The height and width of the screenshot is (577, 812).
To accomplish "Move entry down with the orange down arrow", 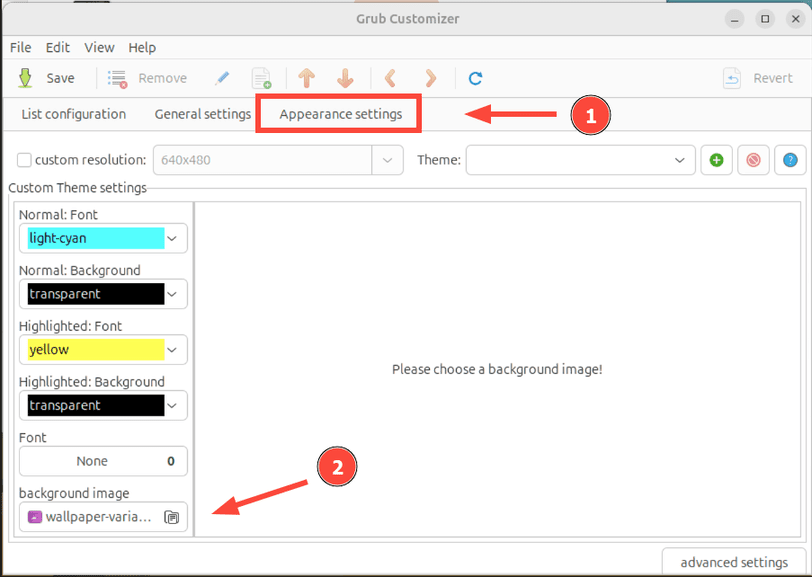I will click(344, 78).
